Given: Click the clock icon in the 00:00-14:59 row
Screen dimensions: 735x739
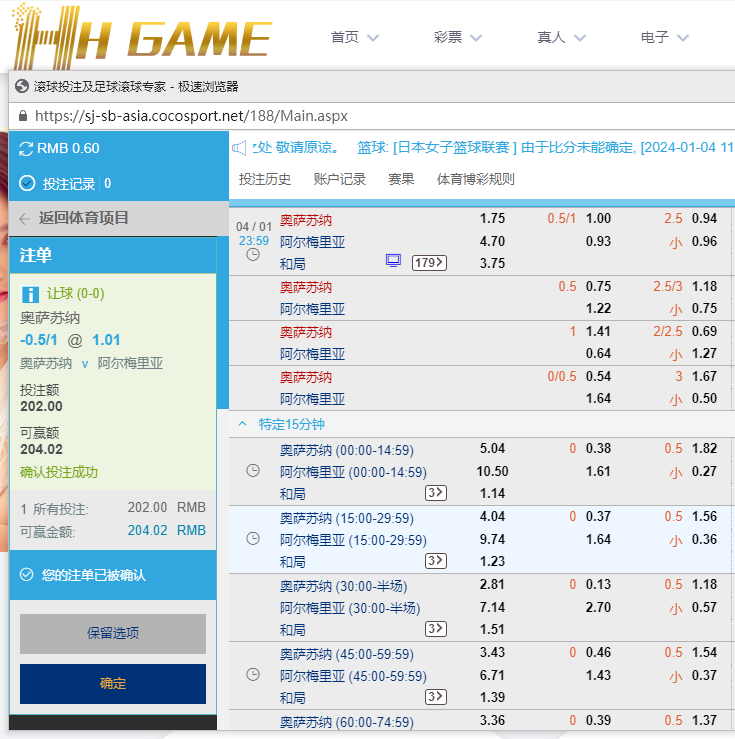Looking at the screenshot, I should click(x=253, y=471).
